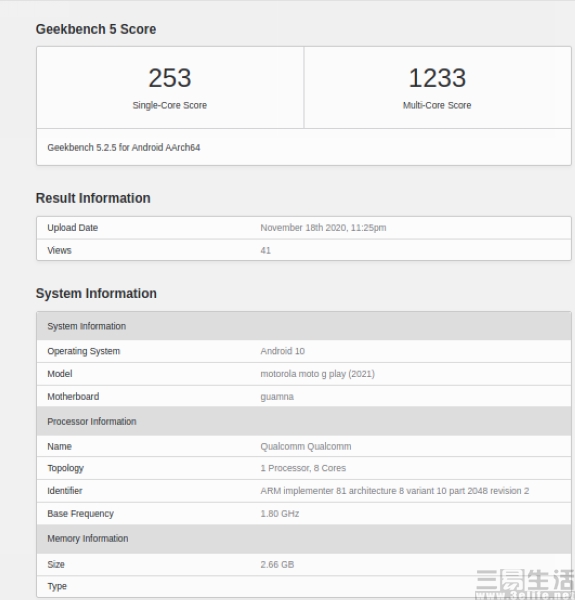Click 'Geekbench 5.2.5 for Android AArch64' text
The image size is (575, 600).
coord(124,147)
